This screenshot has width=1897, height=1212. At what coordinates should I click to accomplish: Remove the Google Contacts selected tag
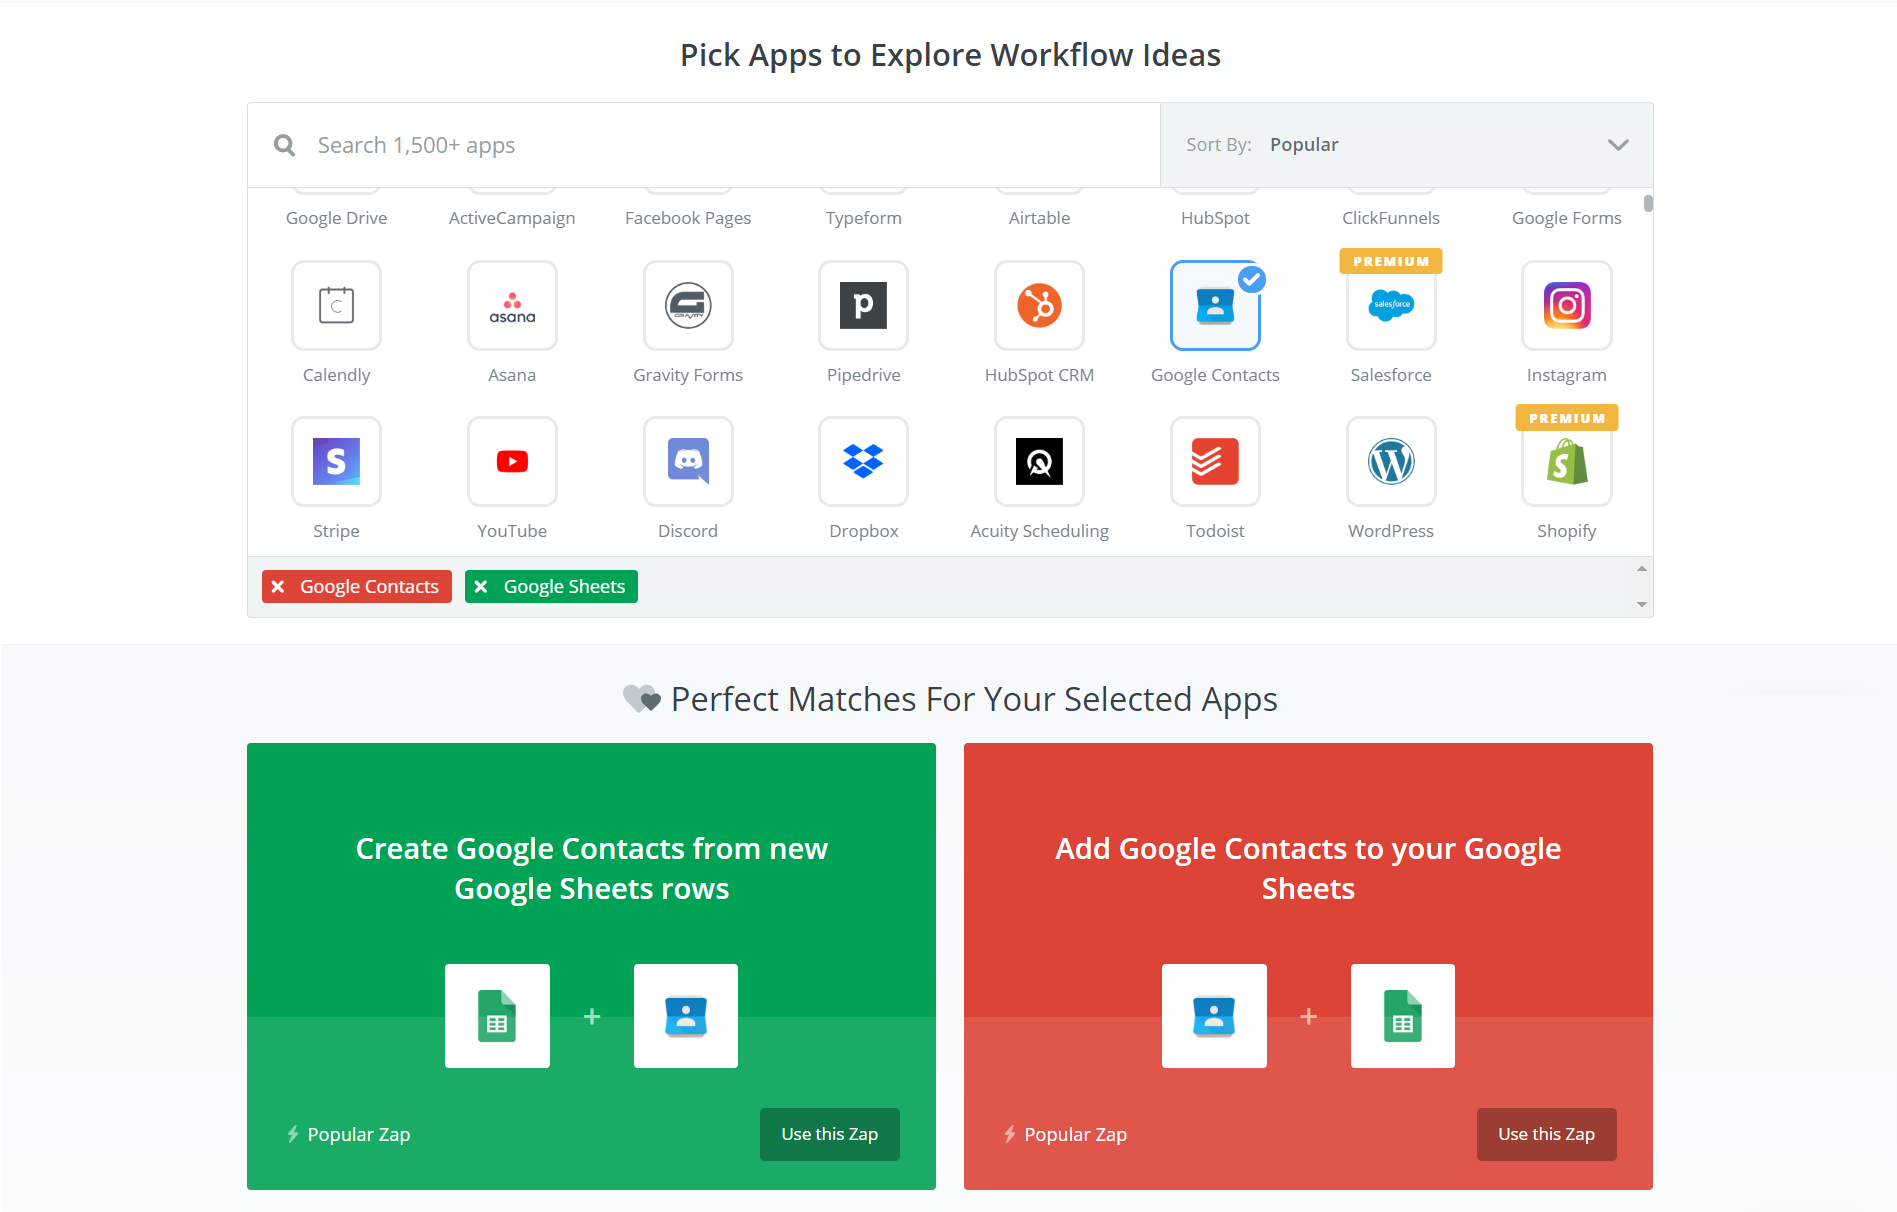[278, 587]
